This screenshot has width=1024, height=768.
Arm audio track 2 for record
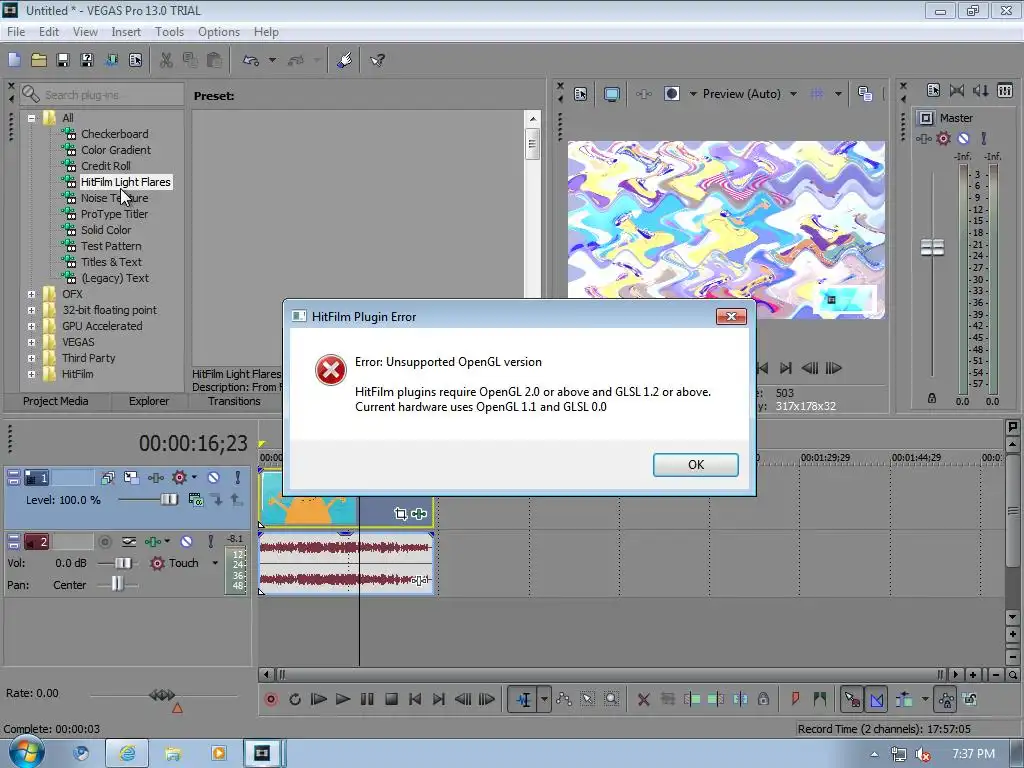pos(104,541)
